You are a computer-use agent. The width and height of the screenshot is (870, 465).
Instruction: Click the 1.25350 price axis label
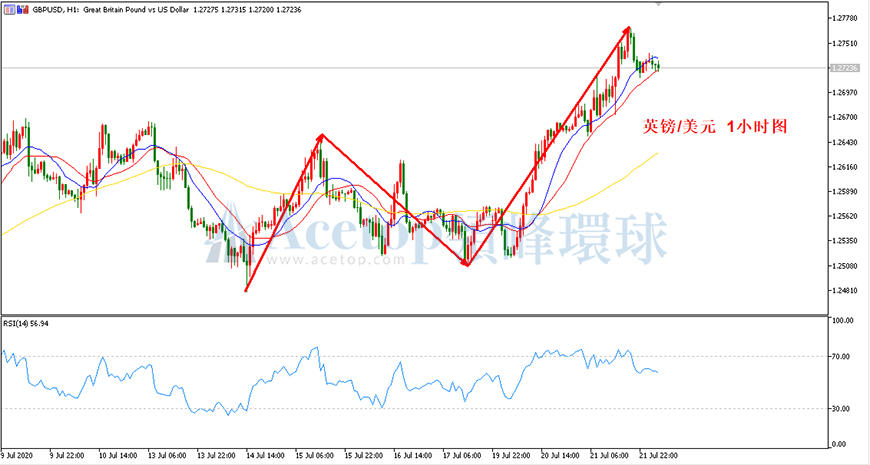[x=844, y=241]
